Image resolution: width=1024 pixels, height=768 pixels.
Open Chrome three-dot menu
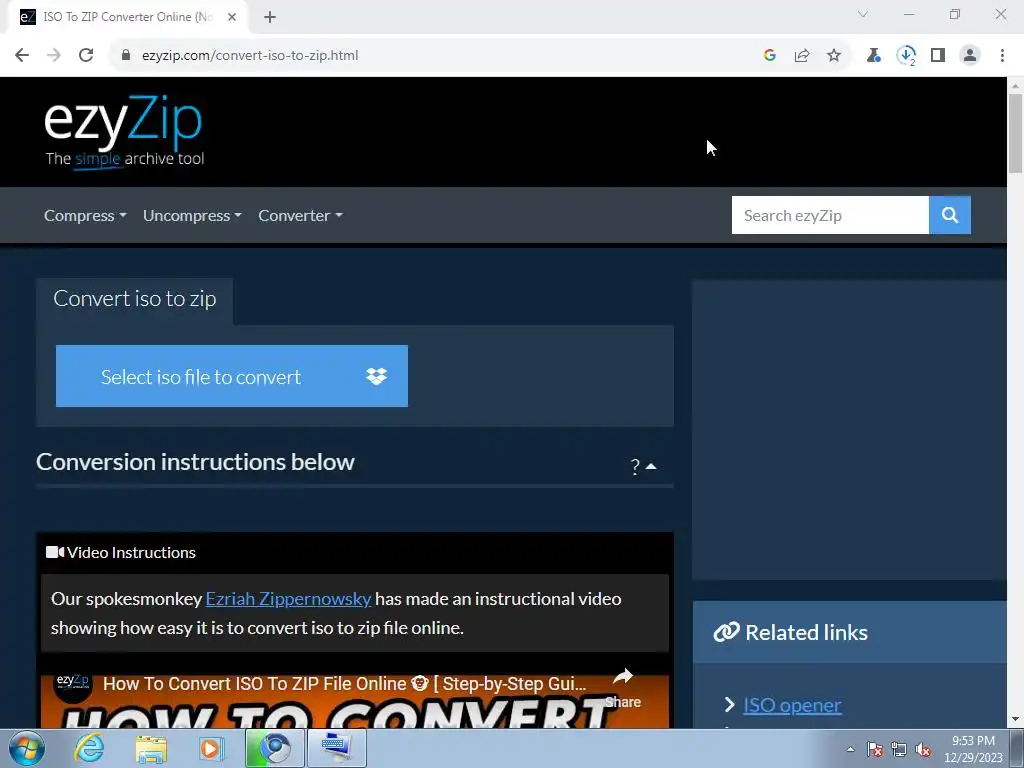(x=1002, y=56)
